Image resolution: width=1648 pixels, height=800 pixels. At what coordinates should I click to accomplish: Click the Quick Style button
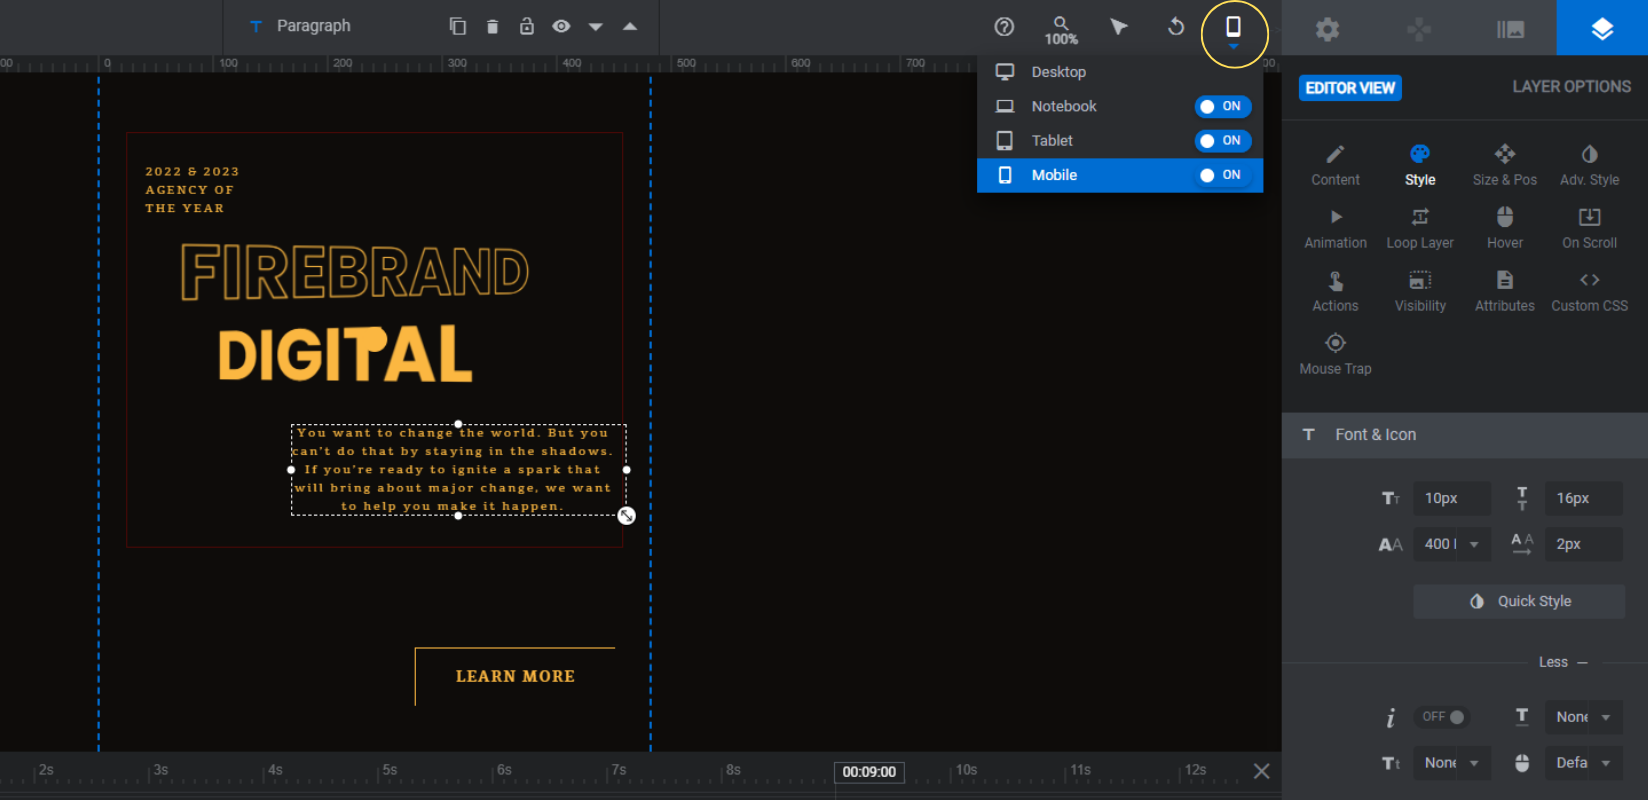1519,601
